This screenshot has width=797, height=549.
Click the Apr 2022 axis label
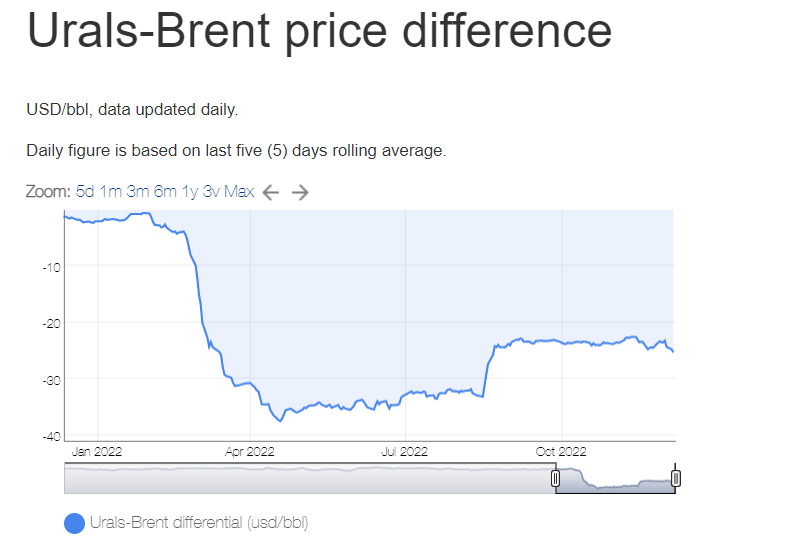[x=249, y=452]
